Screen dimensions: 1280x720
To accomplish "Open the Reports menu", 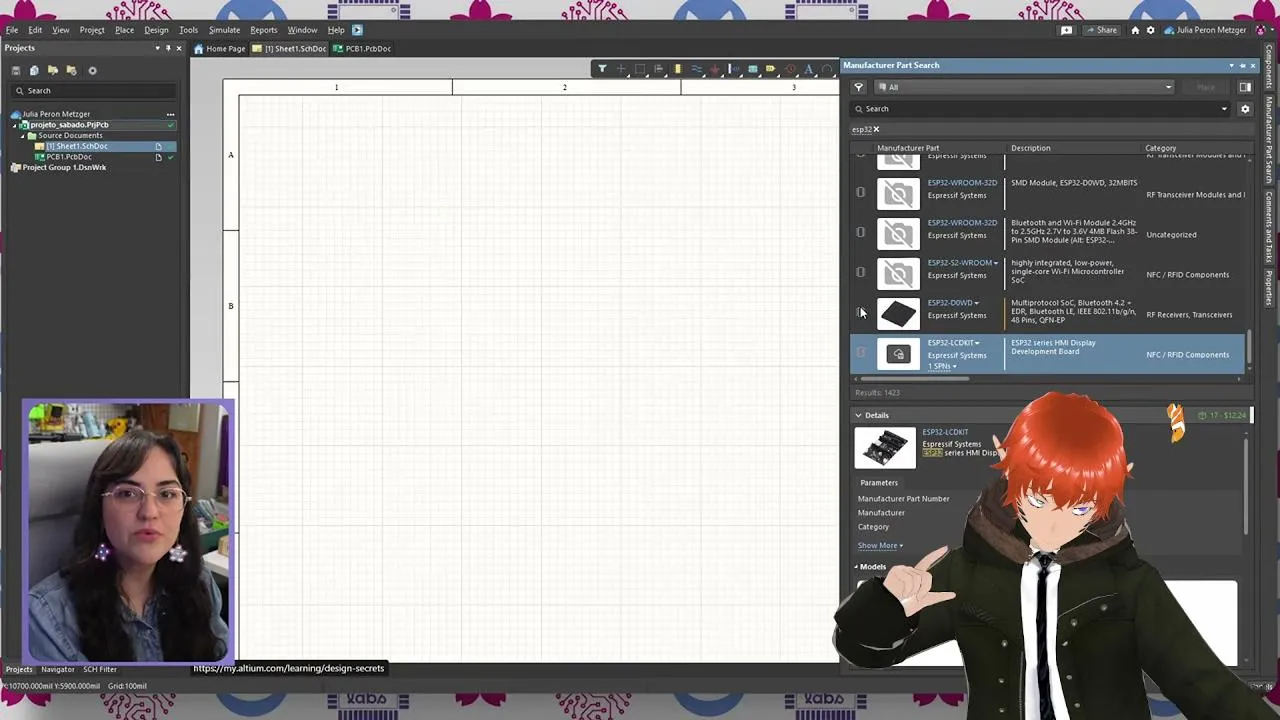I will point(264,30).
